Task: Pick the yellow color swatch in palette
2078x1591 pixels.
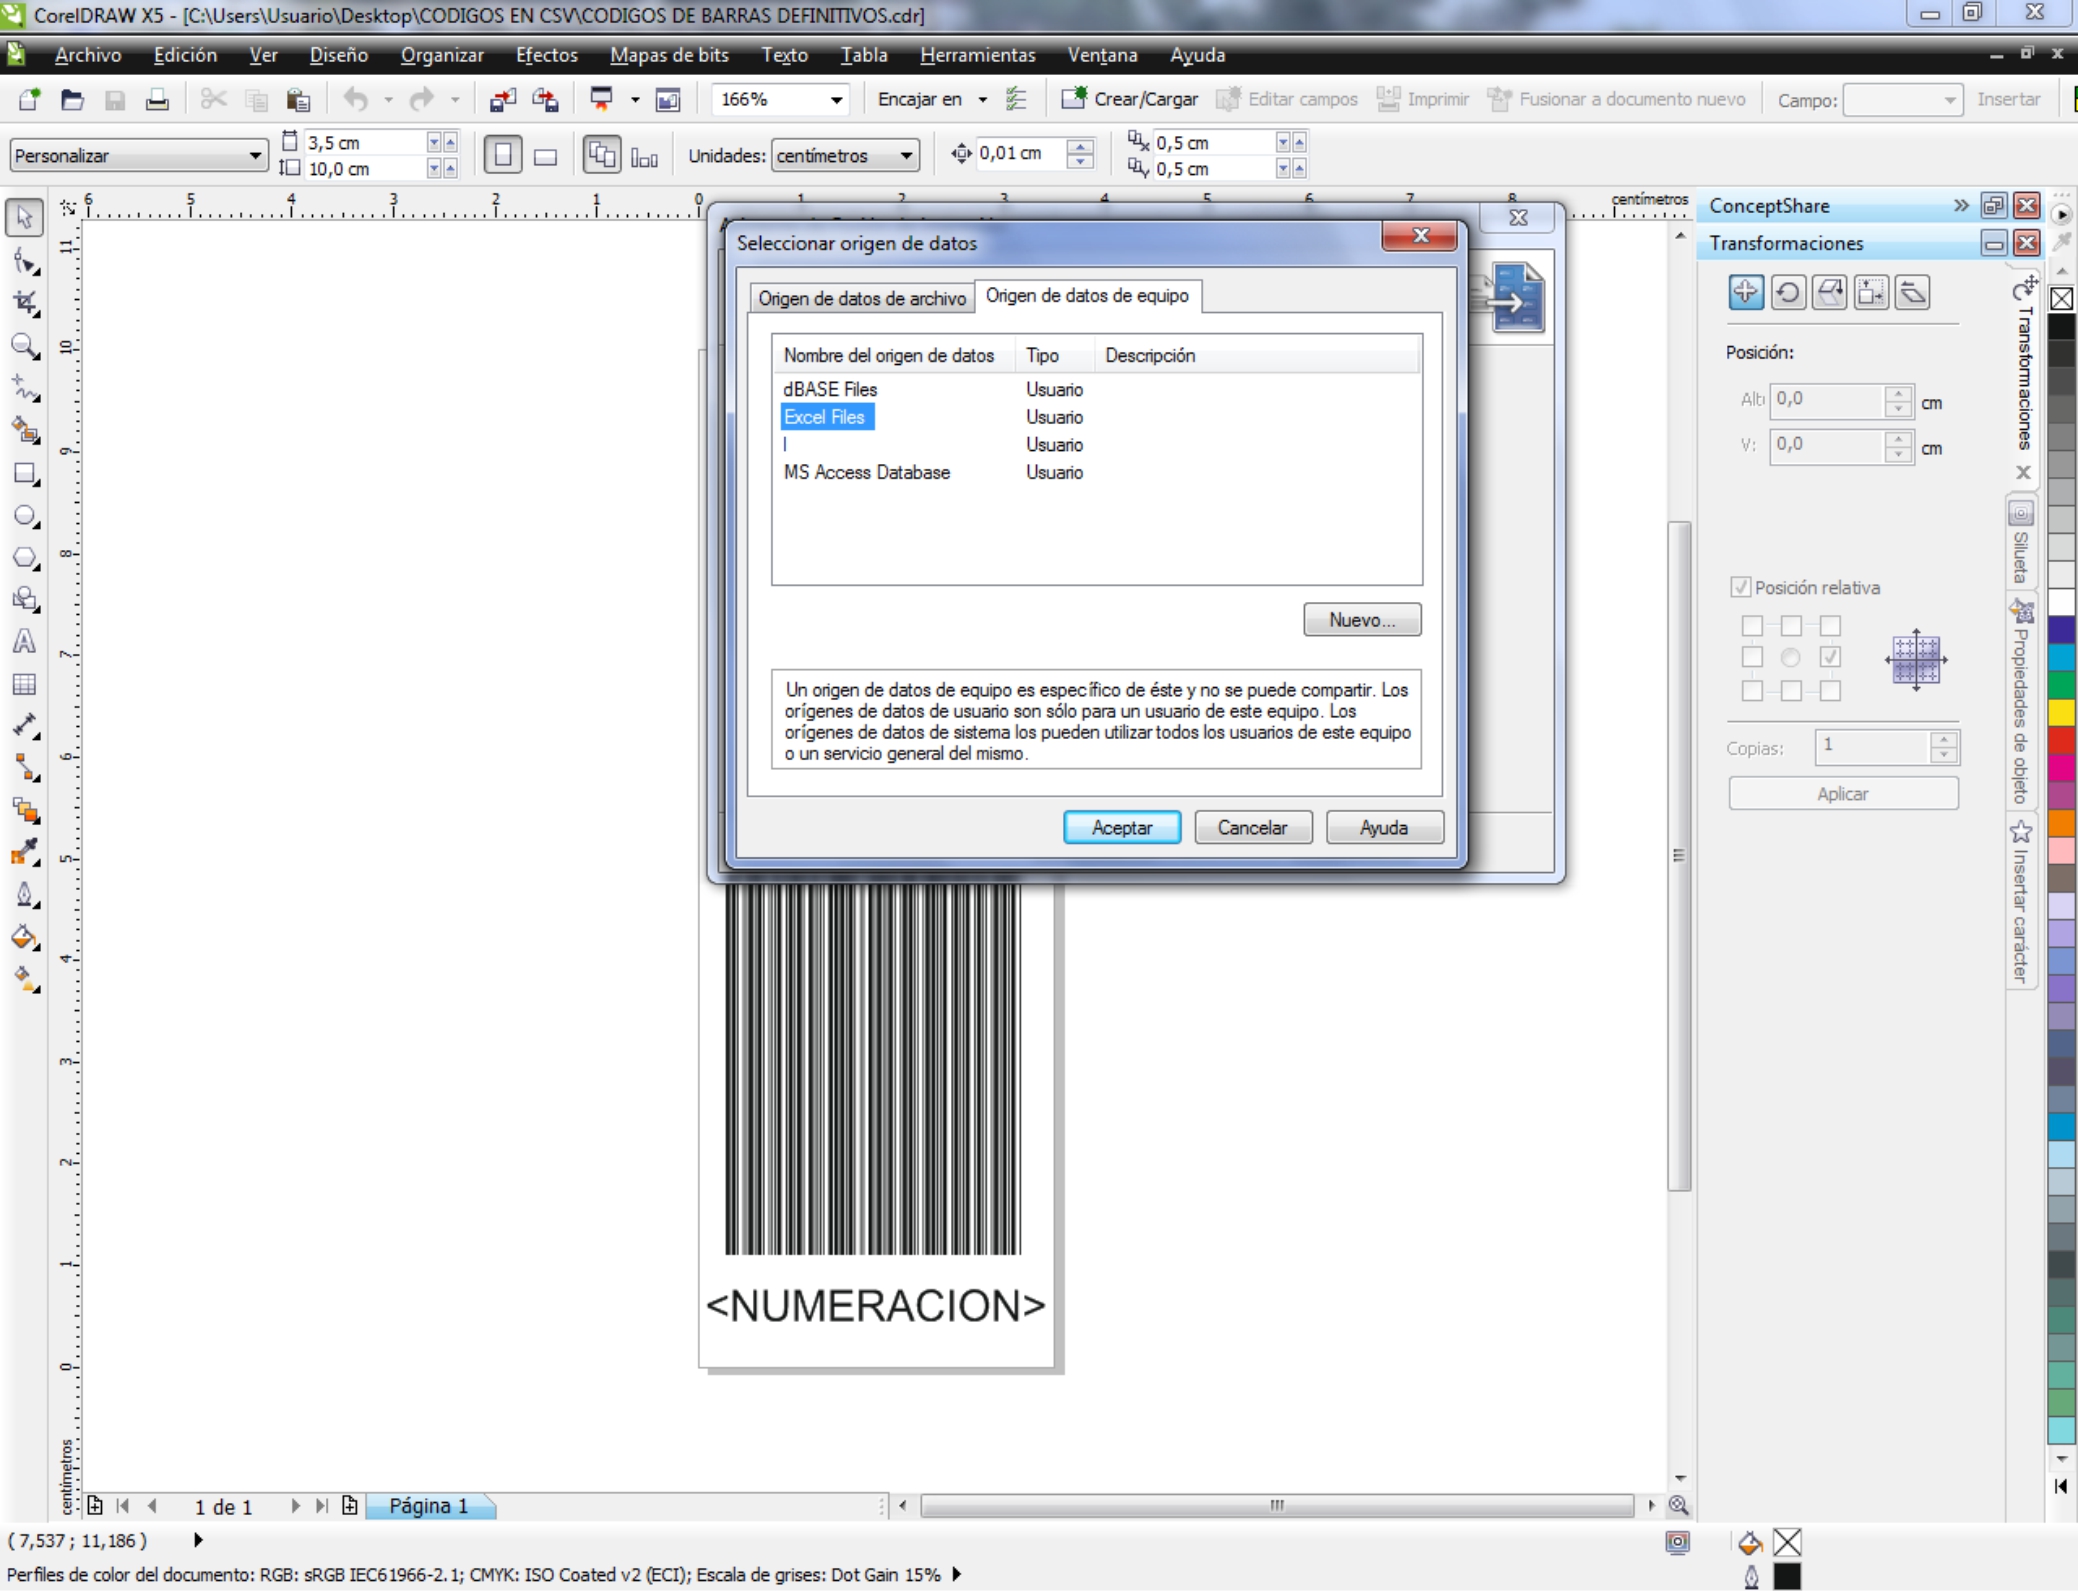Action: point(2061,713)
